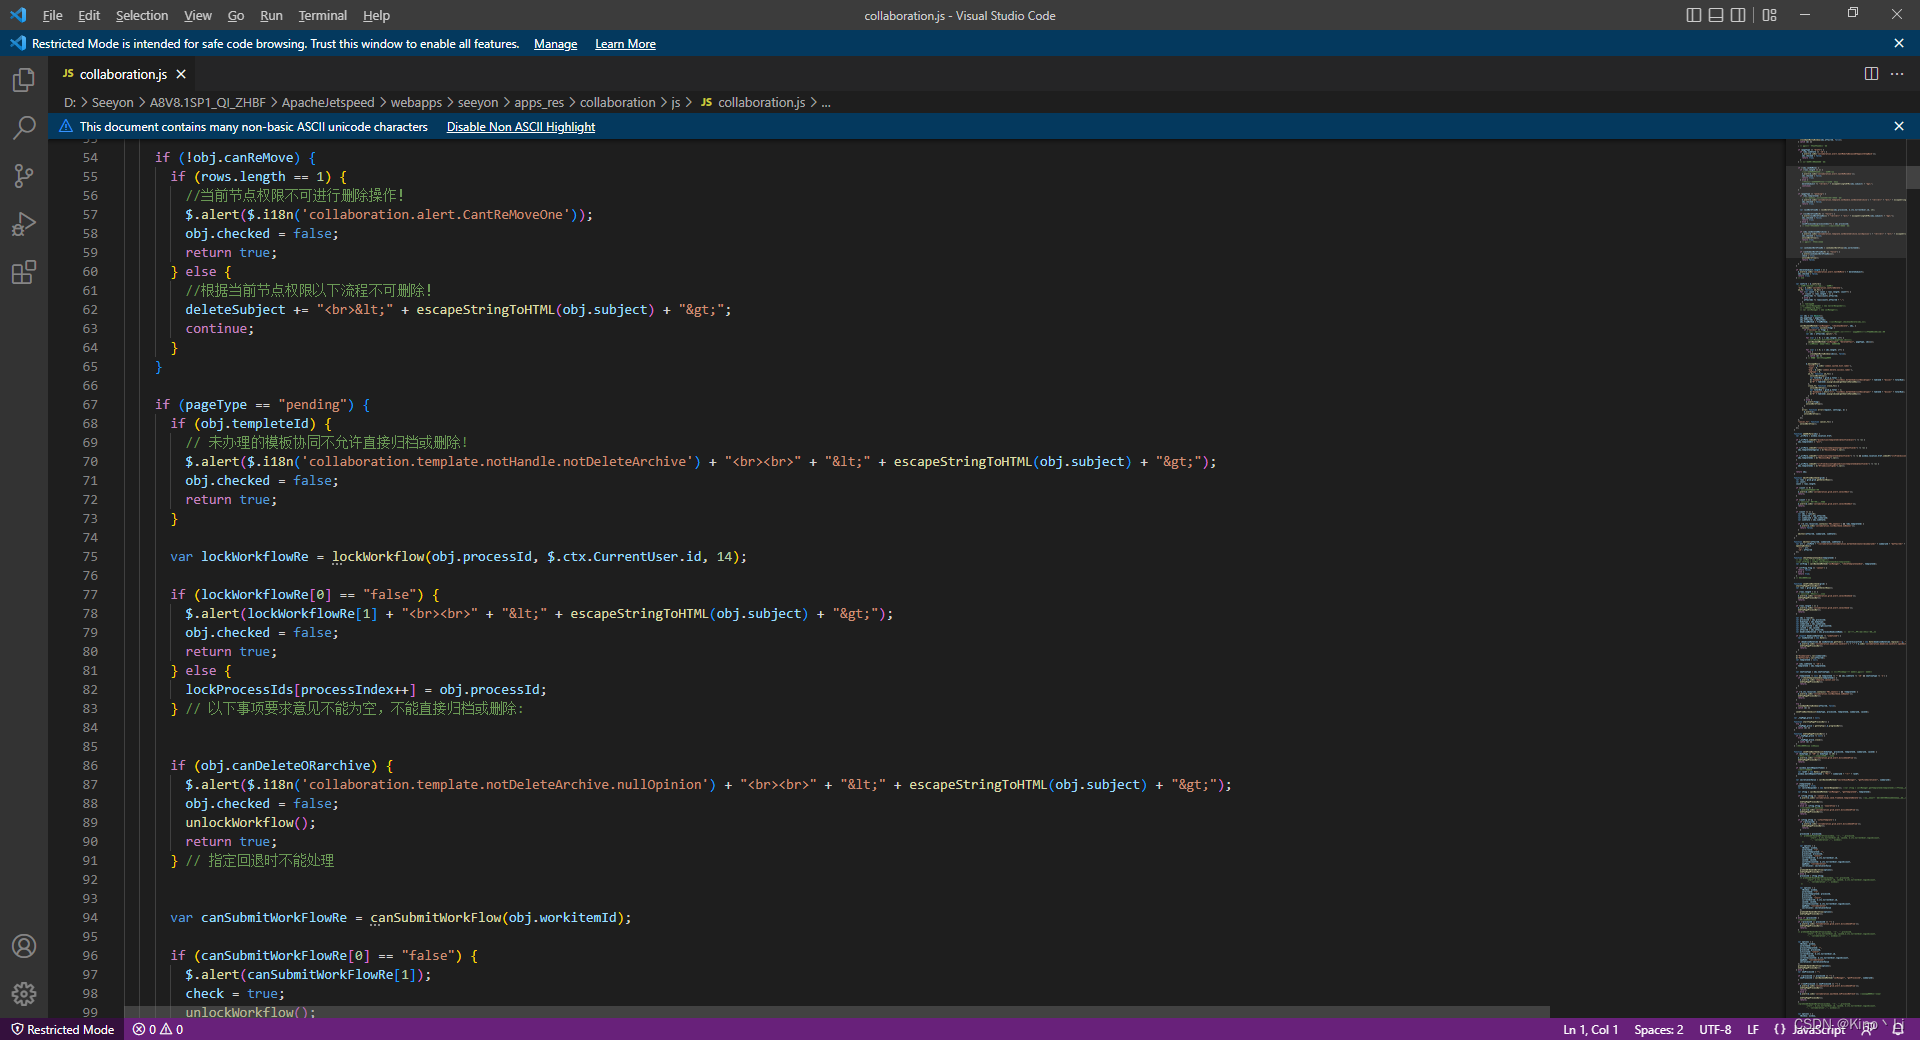The image size is (1920, 1040).
Task: Dismiss the non-ASCII characters warning banner
Action: (1899, 126)
